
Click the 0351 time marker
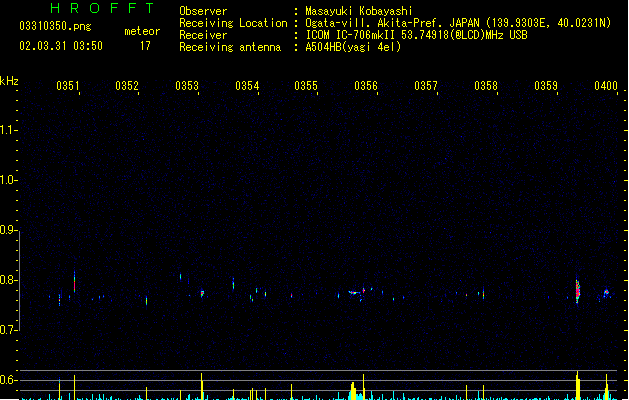(67, 86)
